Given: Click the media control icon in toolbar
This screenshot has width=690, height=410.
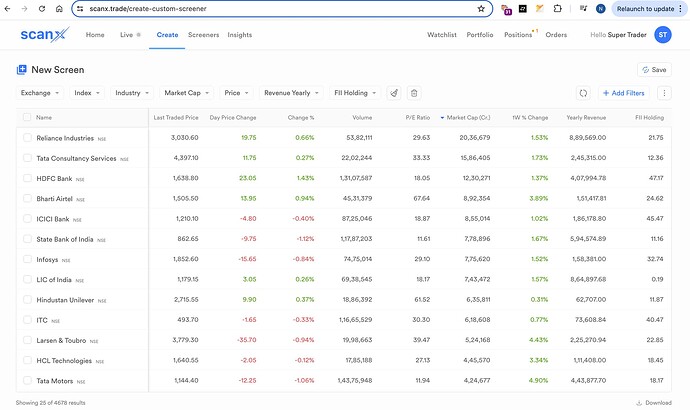Looking at the screenshot, I should coord(583,8).
